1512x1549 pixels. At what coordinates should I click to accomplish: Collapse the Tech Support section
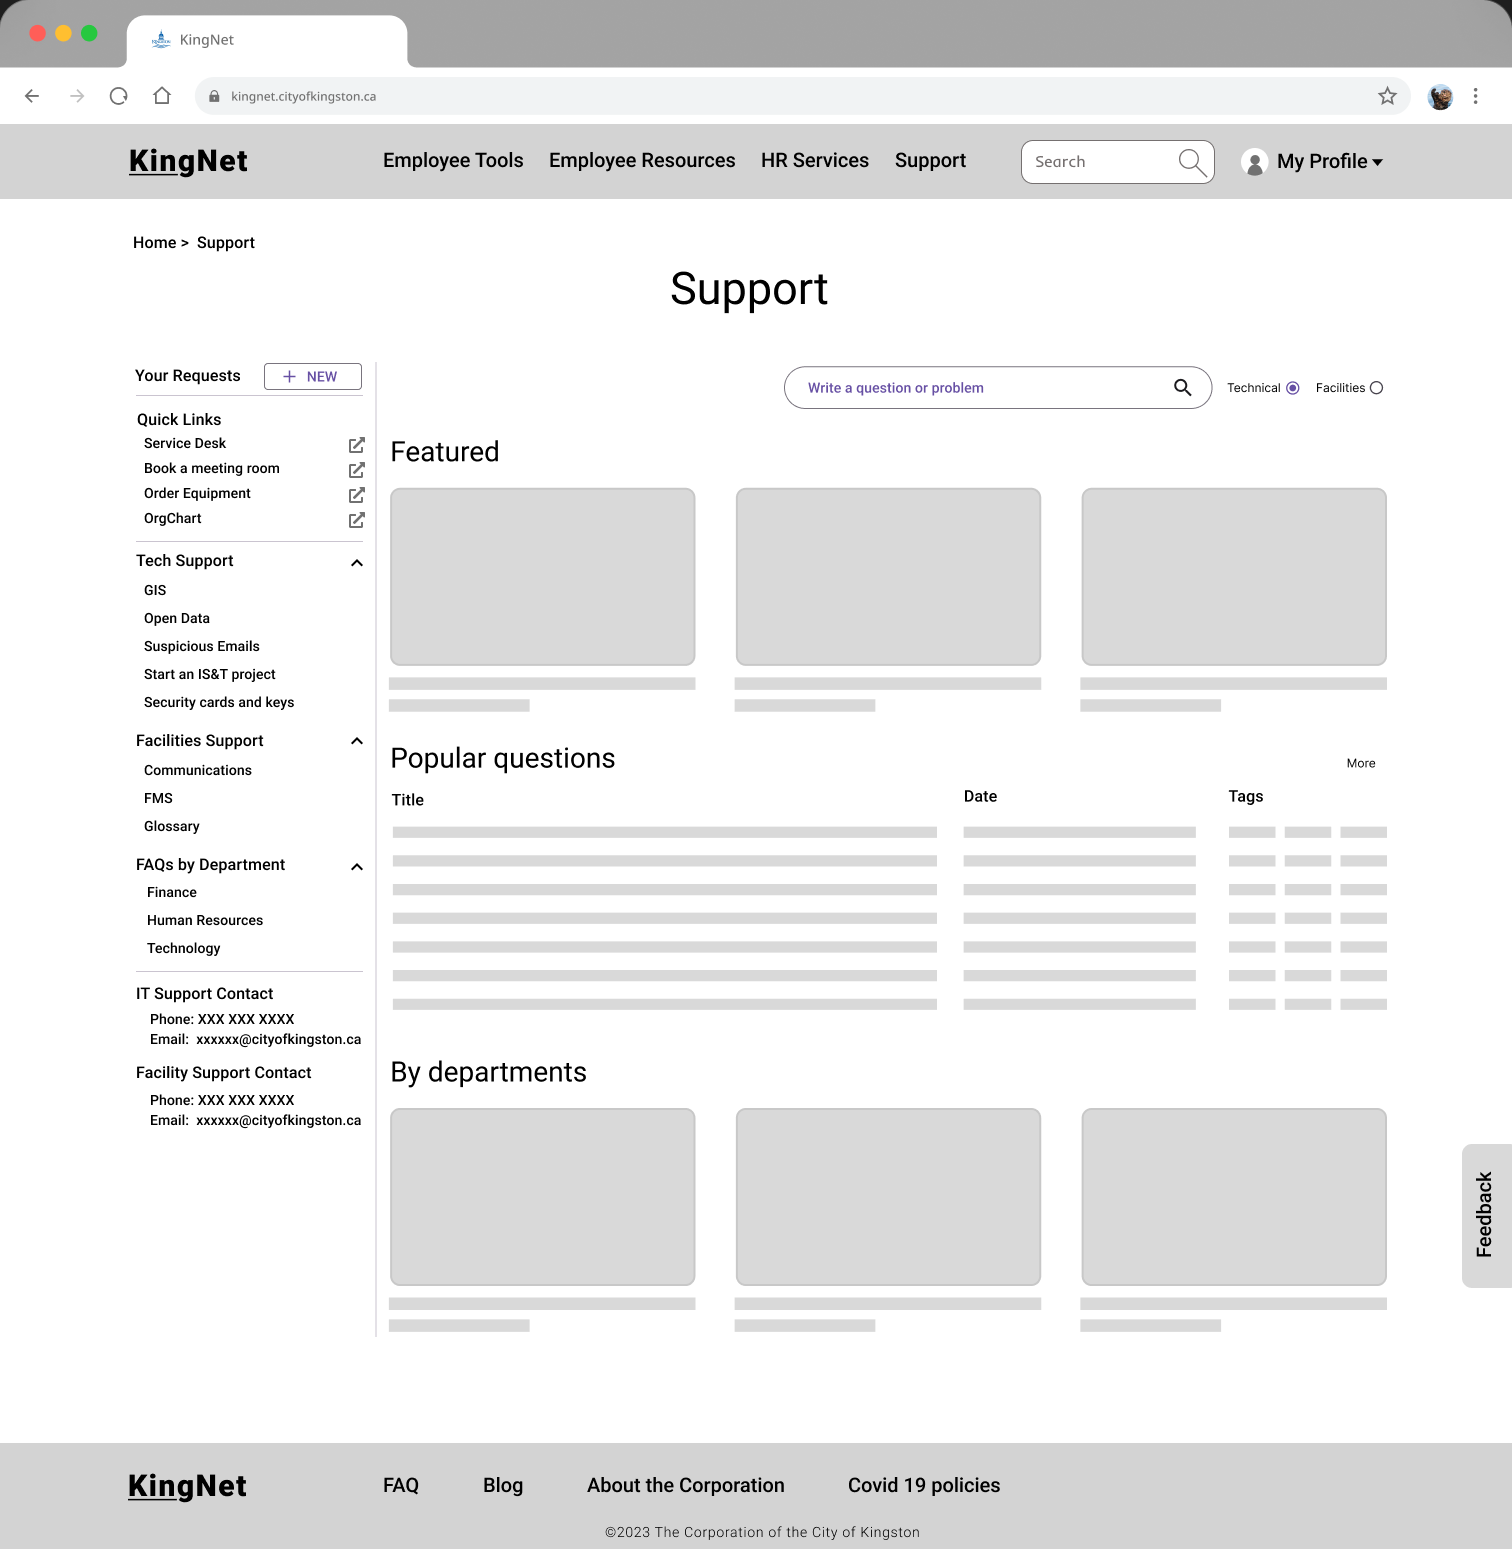pyautogui.click(x=357, y=562)
